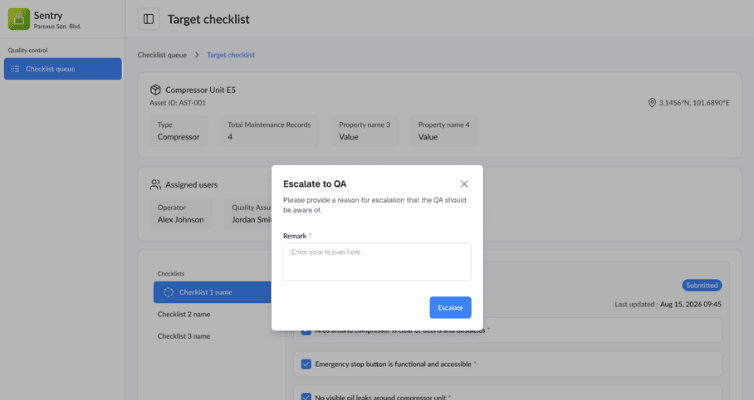Open Checklist queue in sidebar
This screenshot has width=754, height=400.
(x=63, y=69)
